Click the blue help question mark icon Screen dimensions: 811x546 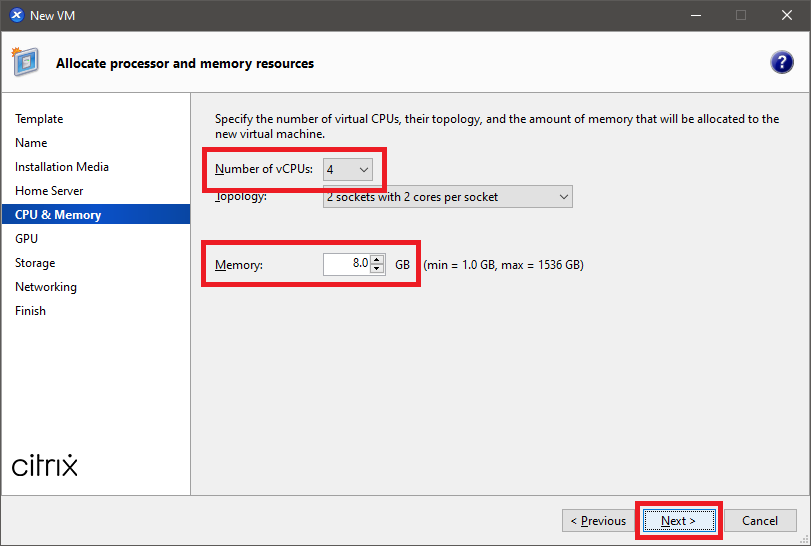point(781,63)
